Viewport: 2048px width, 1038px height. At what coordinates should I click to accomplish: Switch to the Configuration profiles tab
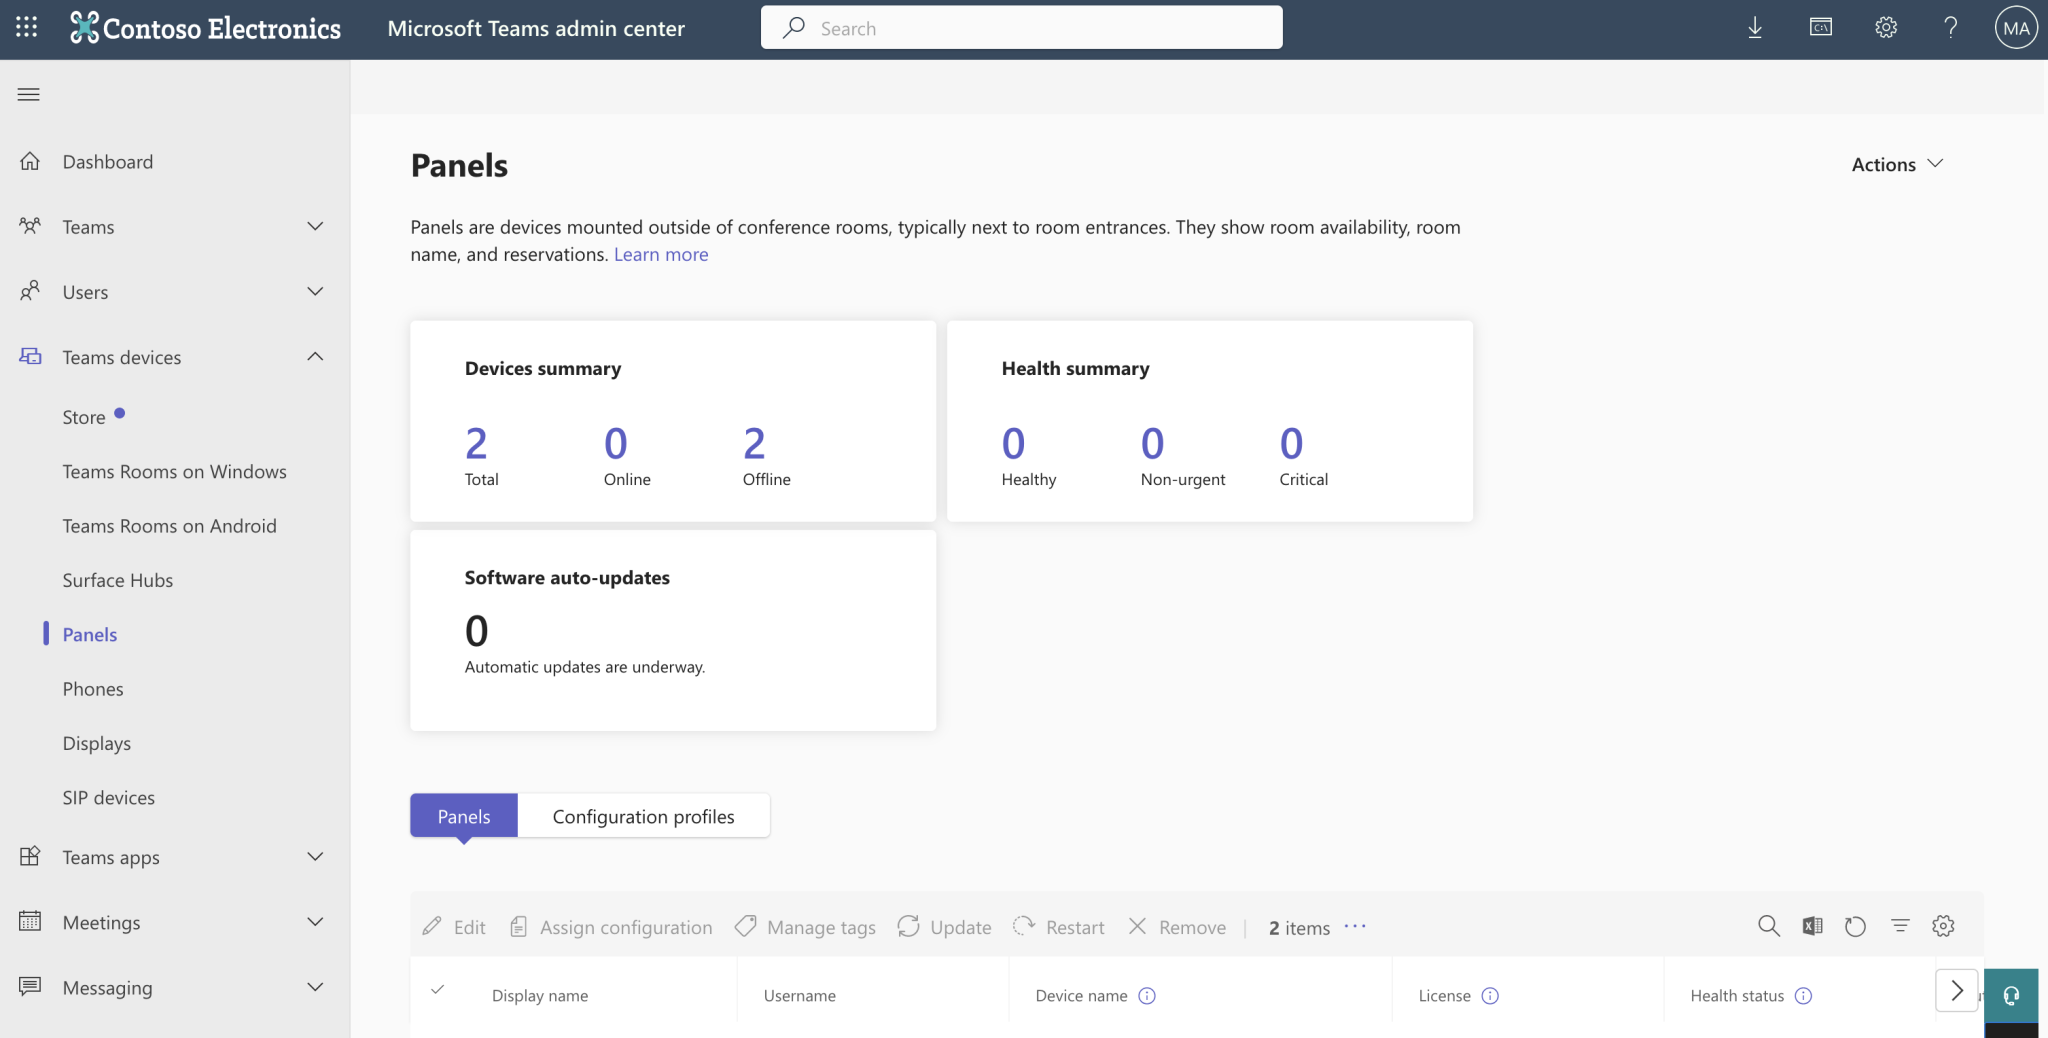tap(643, 815)
